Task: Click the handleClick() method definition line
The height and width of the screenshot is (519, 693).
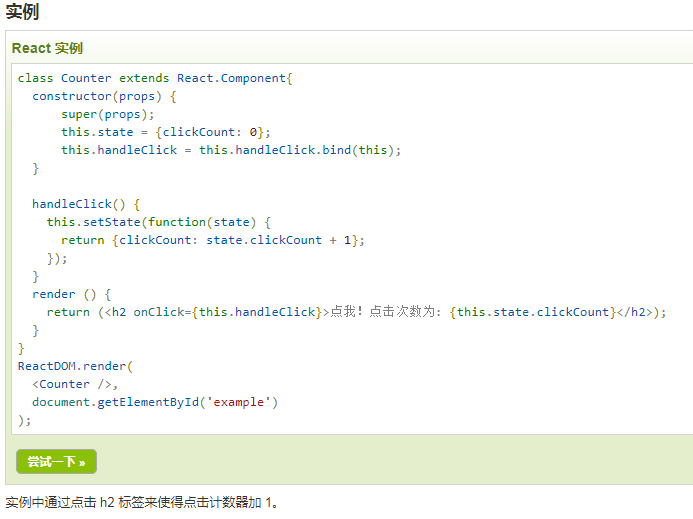Action: (x=86, y=204)
